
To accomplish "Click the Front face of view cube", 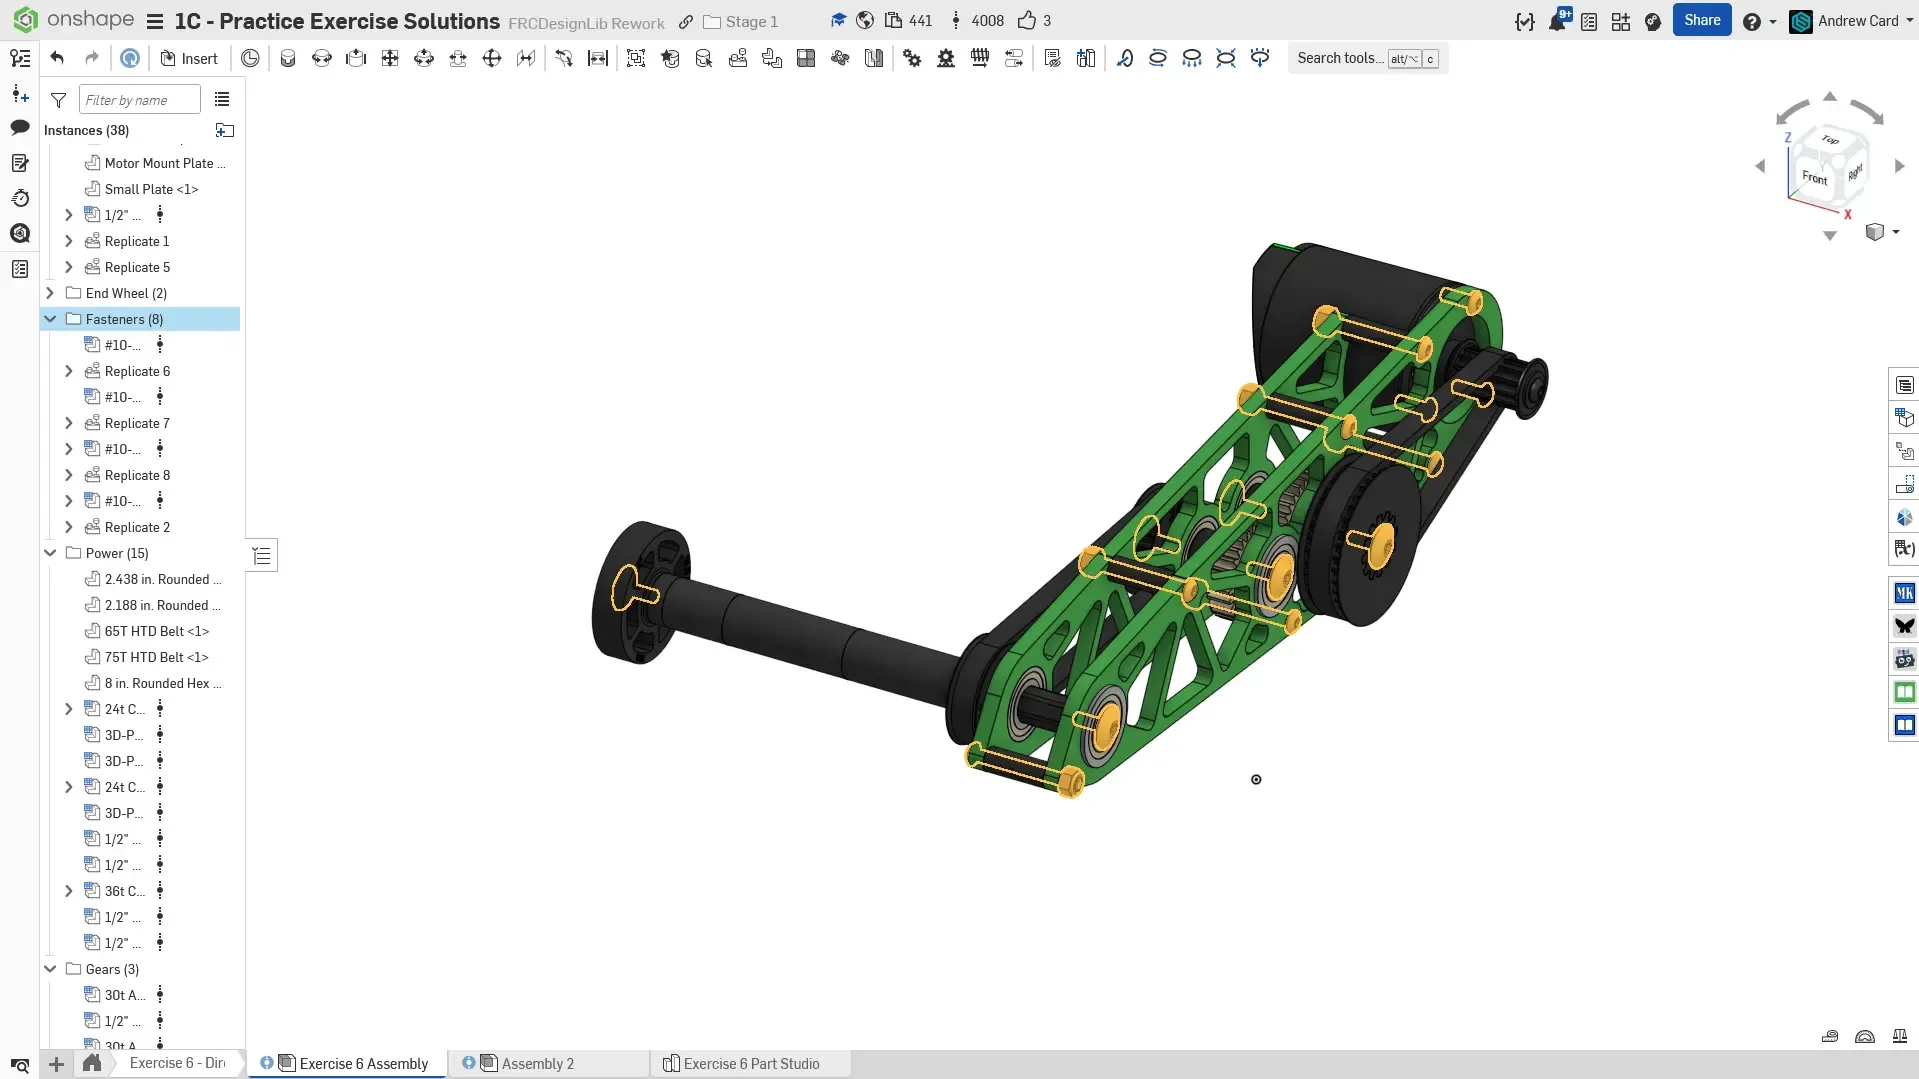I will tap(1814, 177).
